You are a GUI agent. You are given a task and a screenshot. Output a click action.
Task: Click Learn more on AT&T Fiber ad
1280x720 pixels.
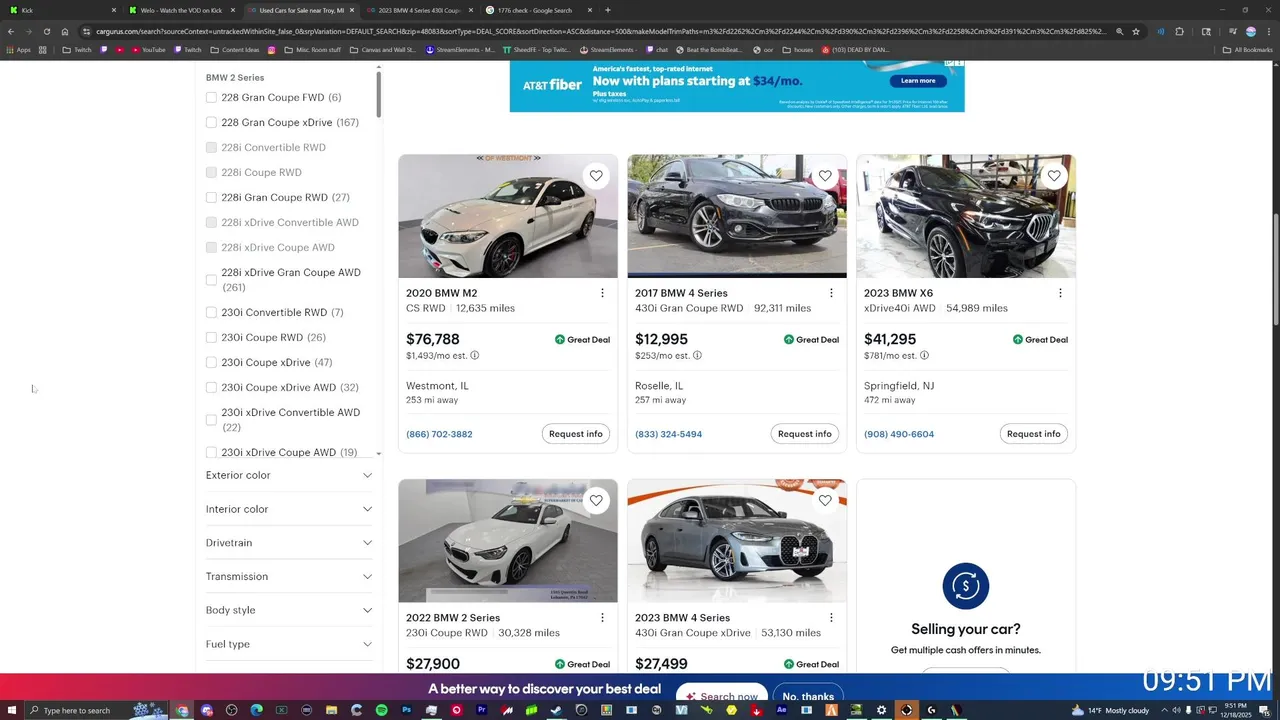click(x=918, y=80)
